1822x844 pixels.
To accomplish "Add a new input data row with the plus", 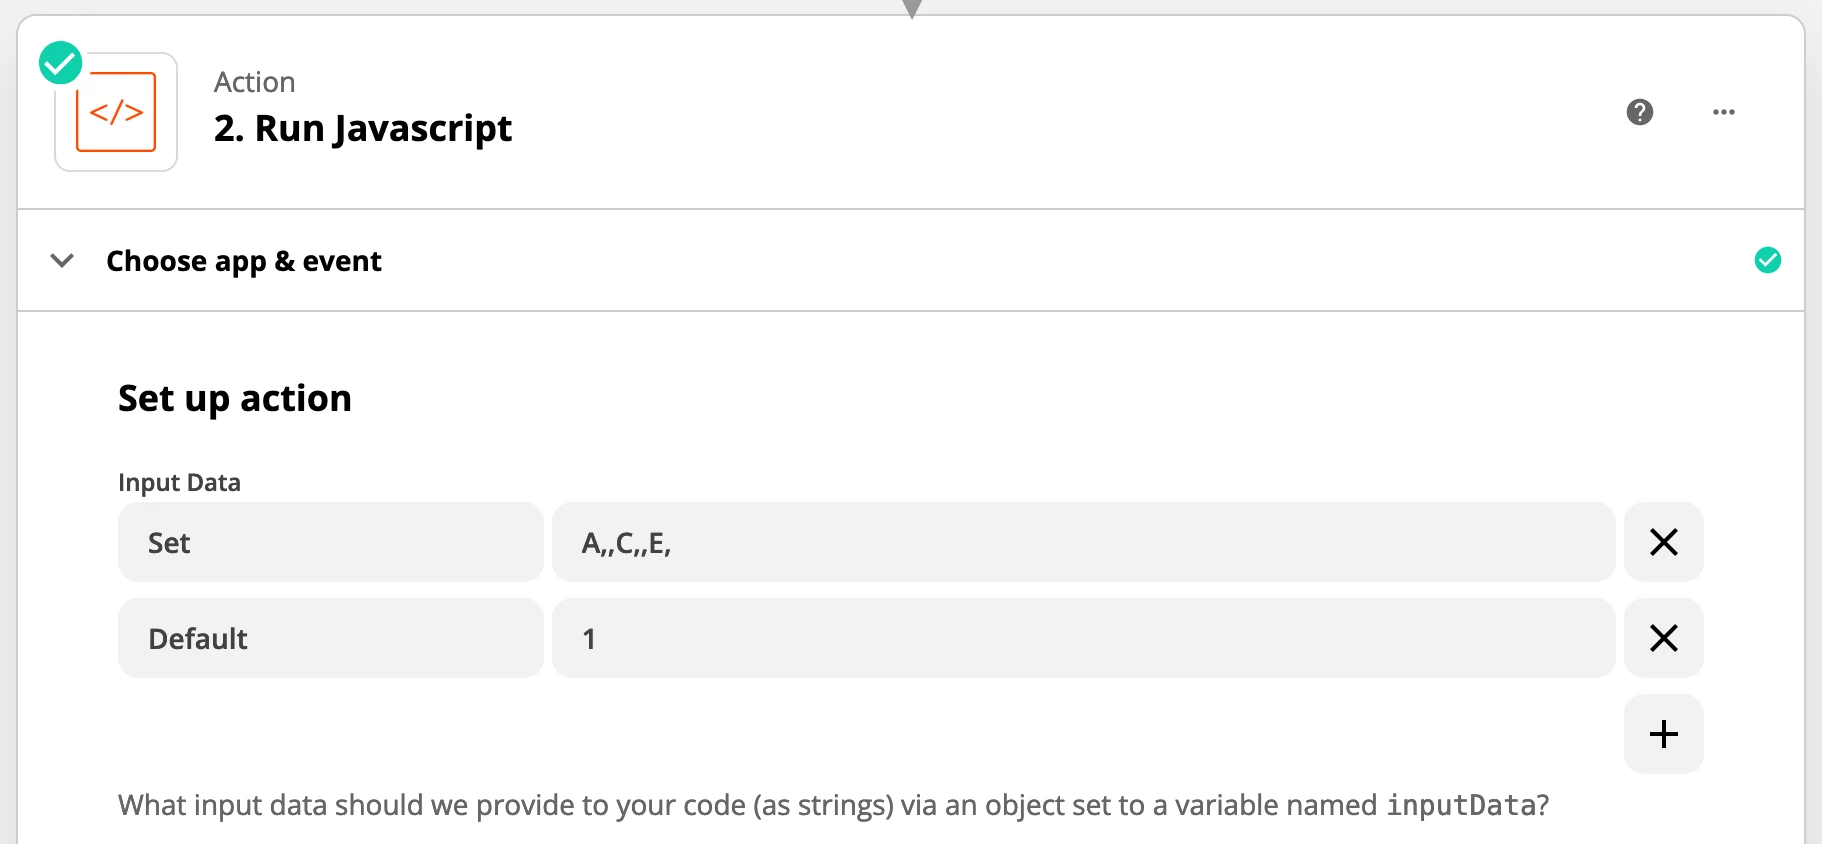I will point(1663,733).
